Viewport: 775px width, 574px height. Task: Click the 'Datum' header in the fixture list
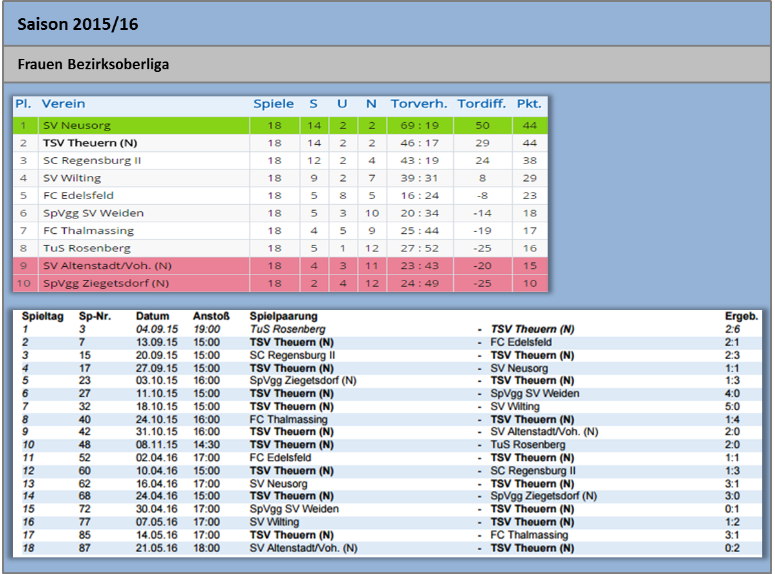[152, 316]
